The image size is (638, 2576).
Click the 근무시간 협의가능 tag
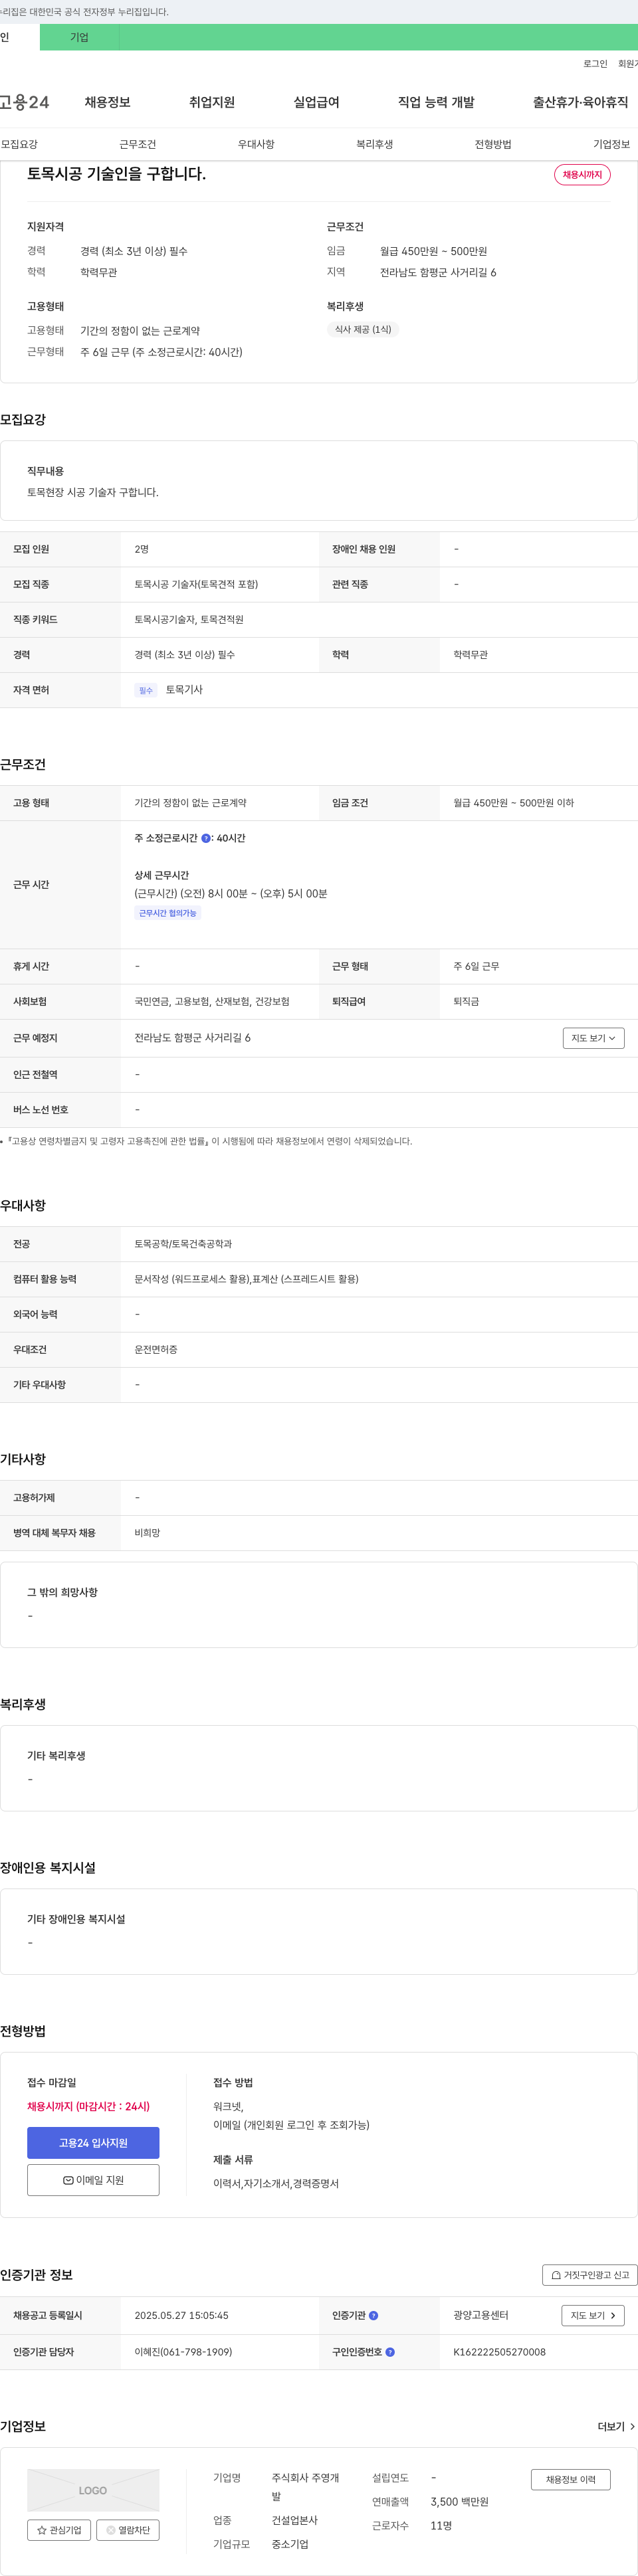tap(167, 913)
